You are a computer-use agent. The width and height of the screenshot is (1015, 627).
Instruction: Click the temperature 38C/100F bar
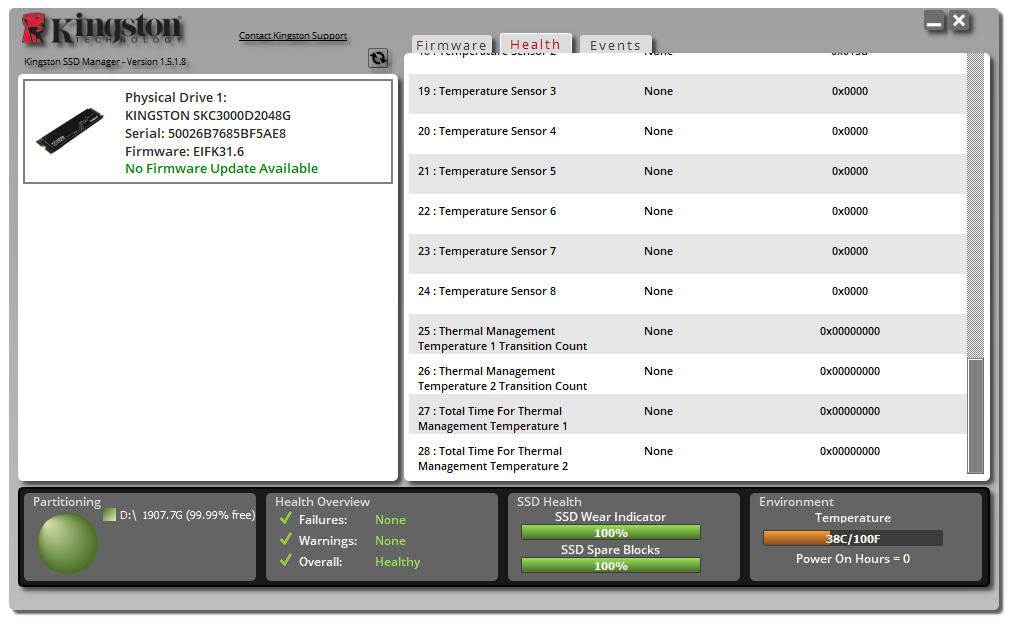click(x=853, y=538)
